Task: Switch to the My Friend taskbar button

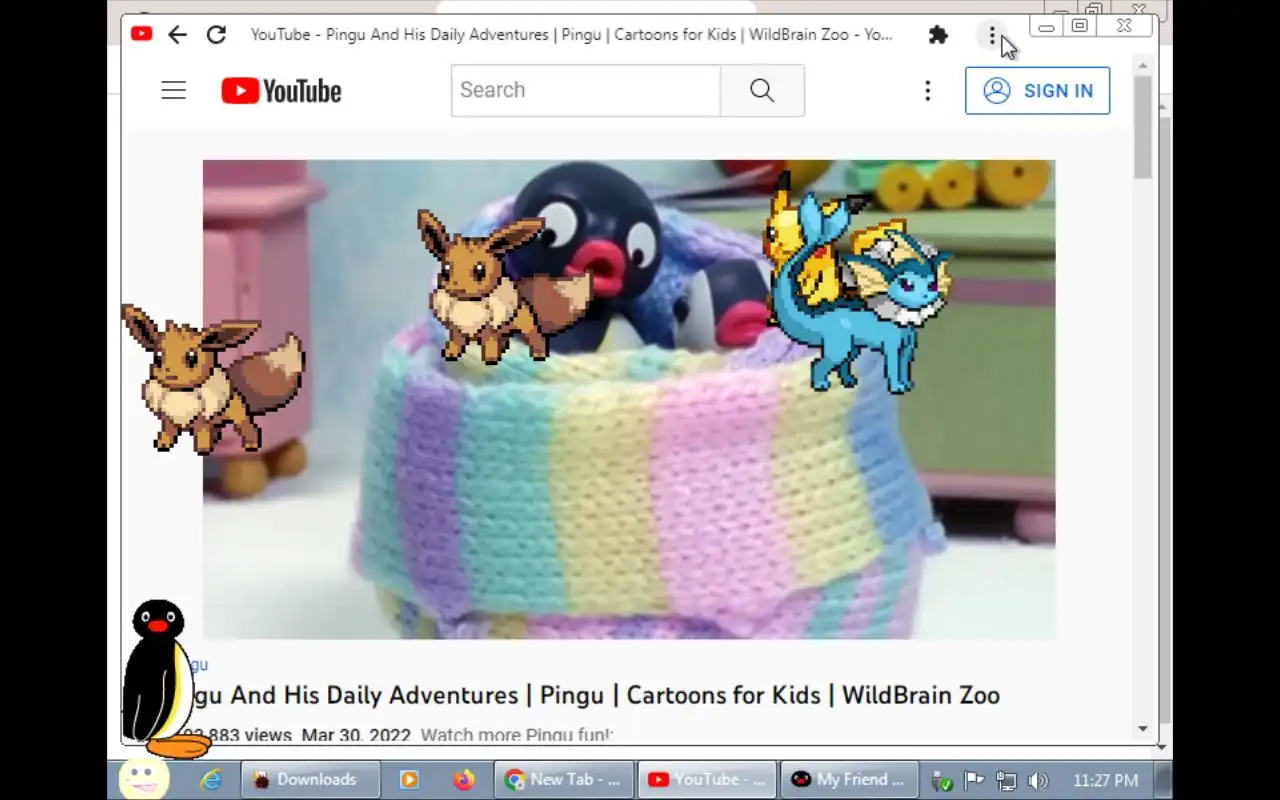Action: coord(849,780)
